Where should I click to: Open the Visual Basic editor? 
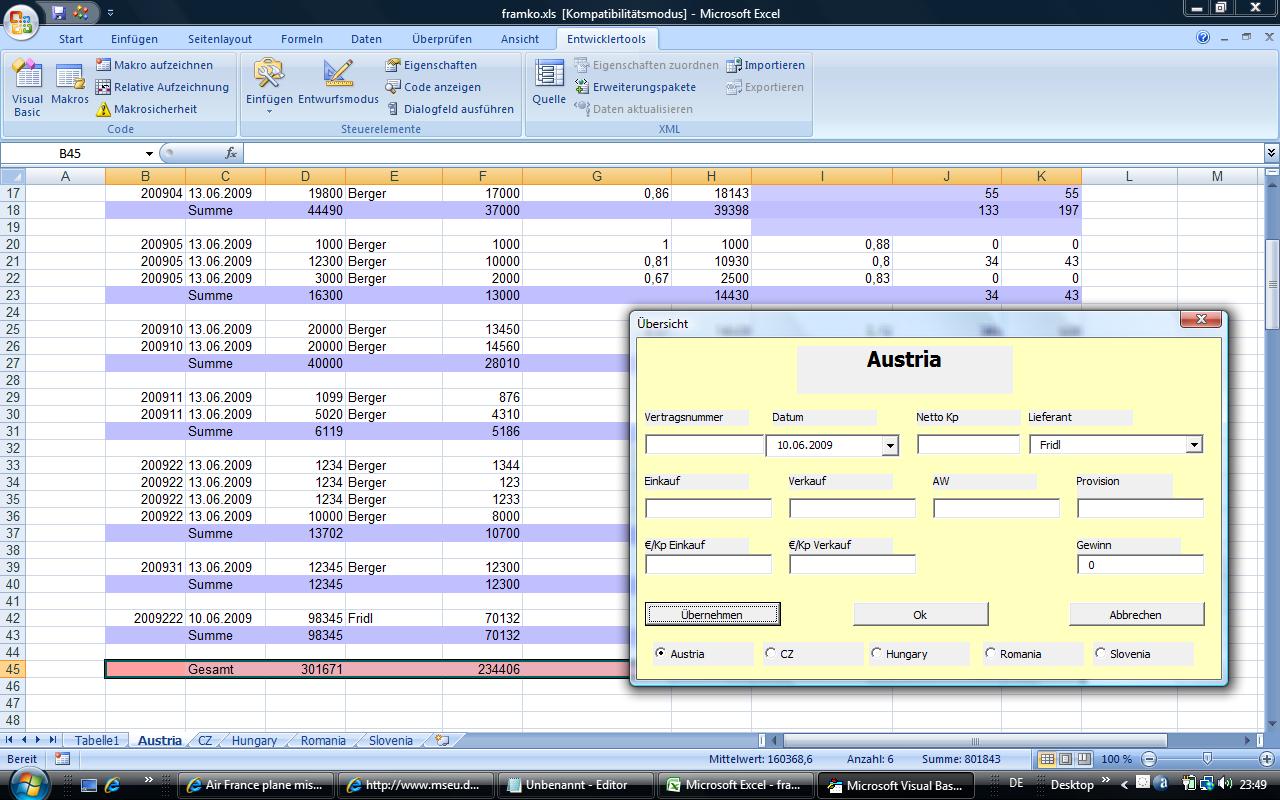[27, 88]
